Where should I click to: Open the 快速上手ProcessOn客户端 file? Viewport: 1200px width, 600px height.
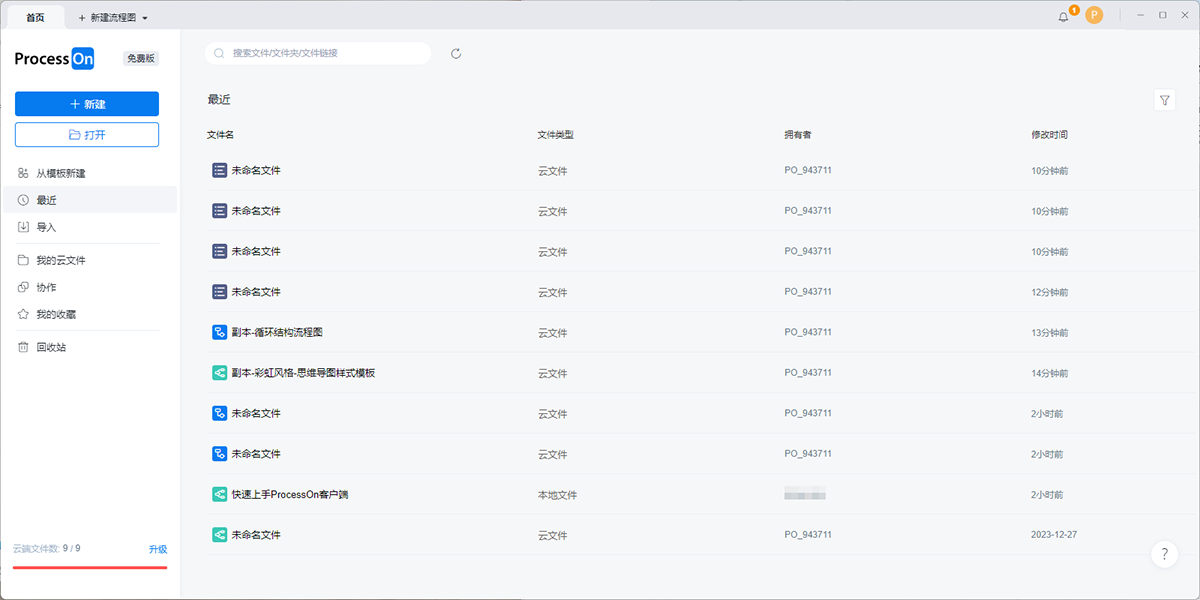pos(290,495)
